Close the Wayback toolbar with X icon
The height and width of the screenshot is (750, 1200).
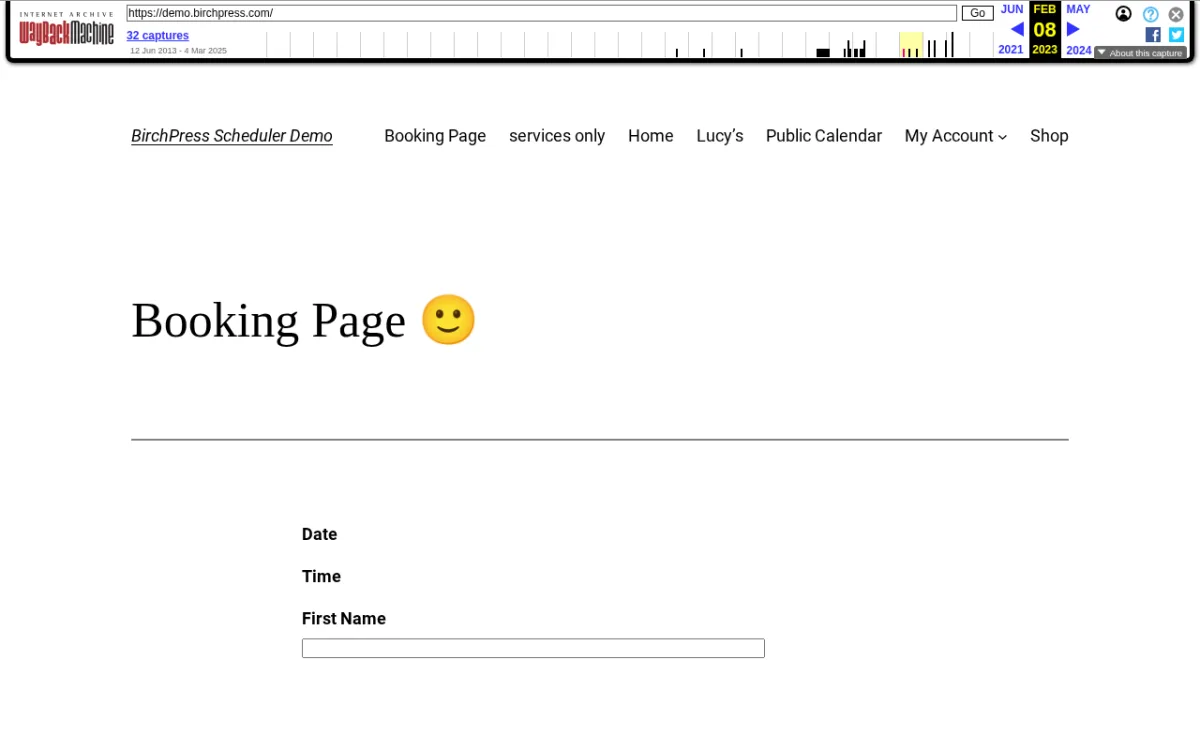1176,14
